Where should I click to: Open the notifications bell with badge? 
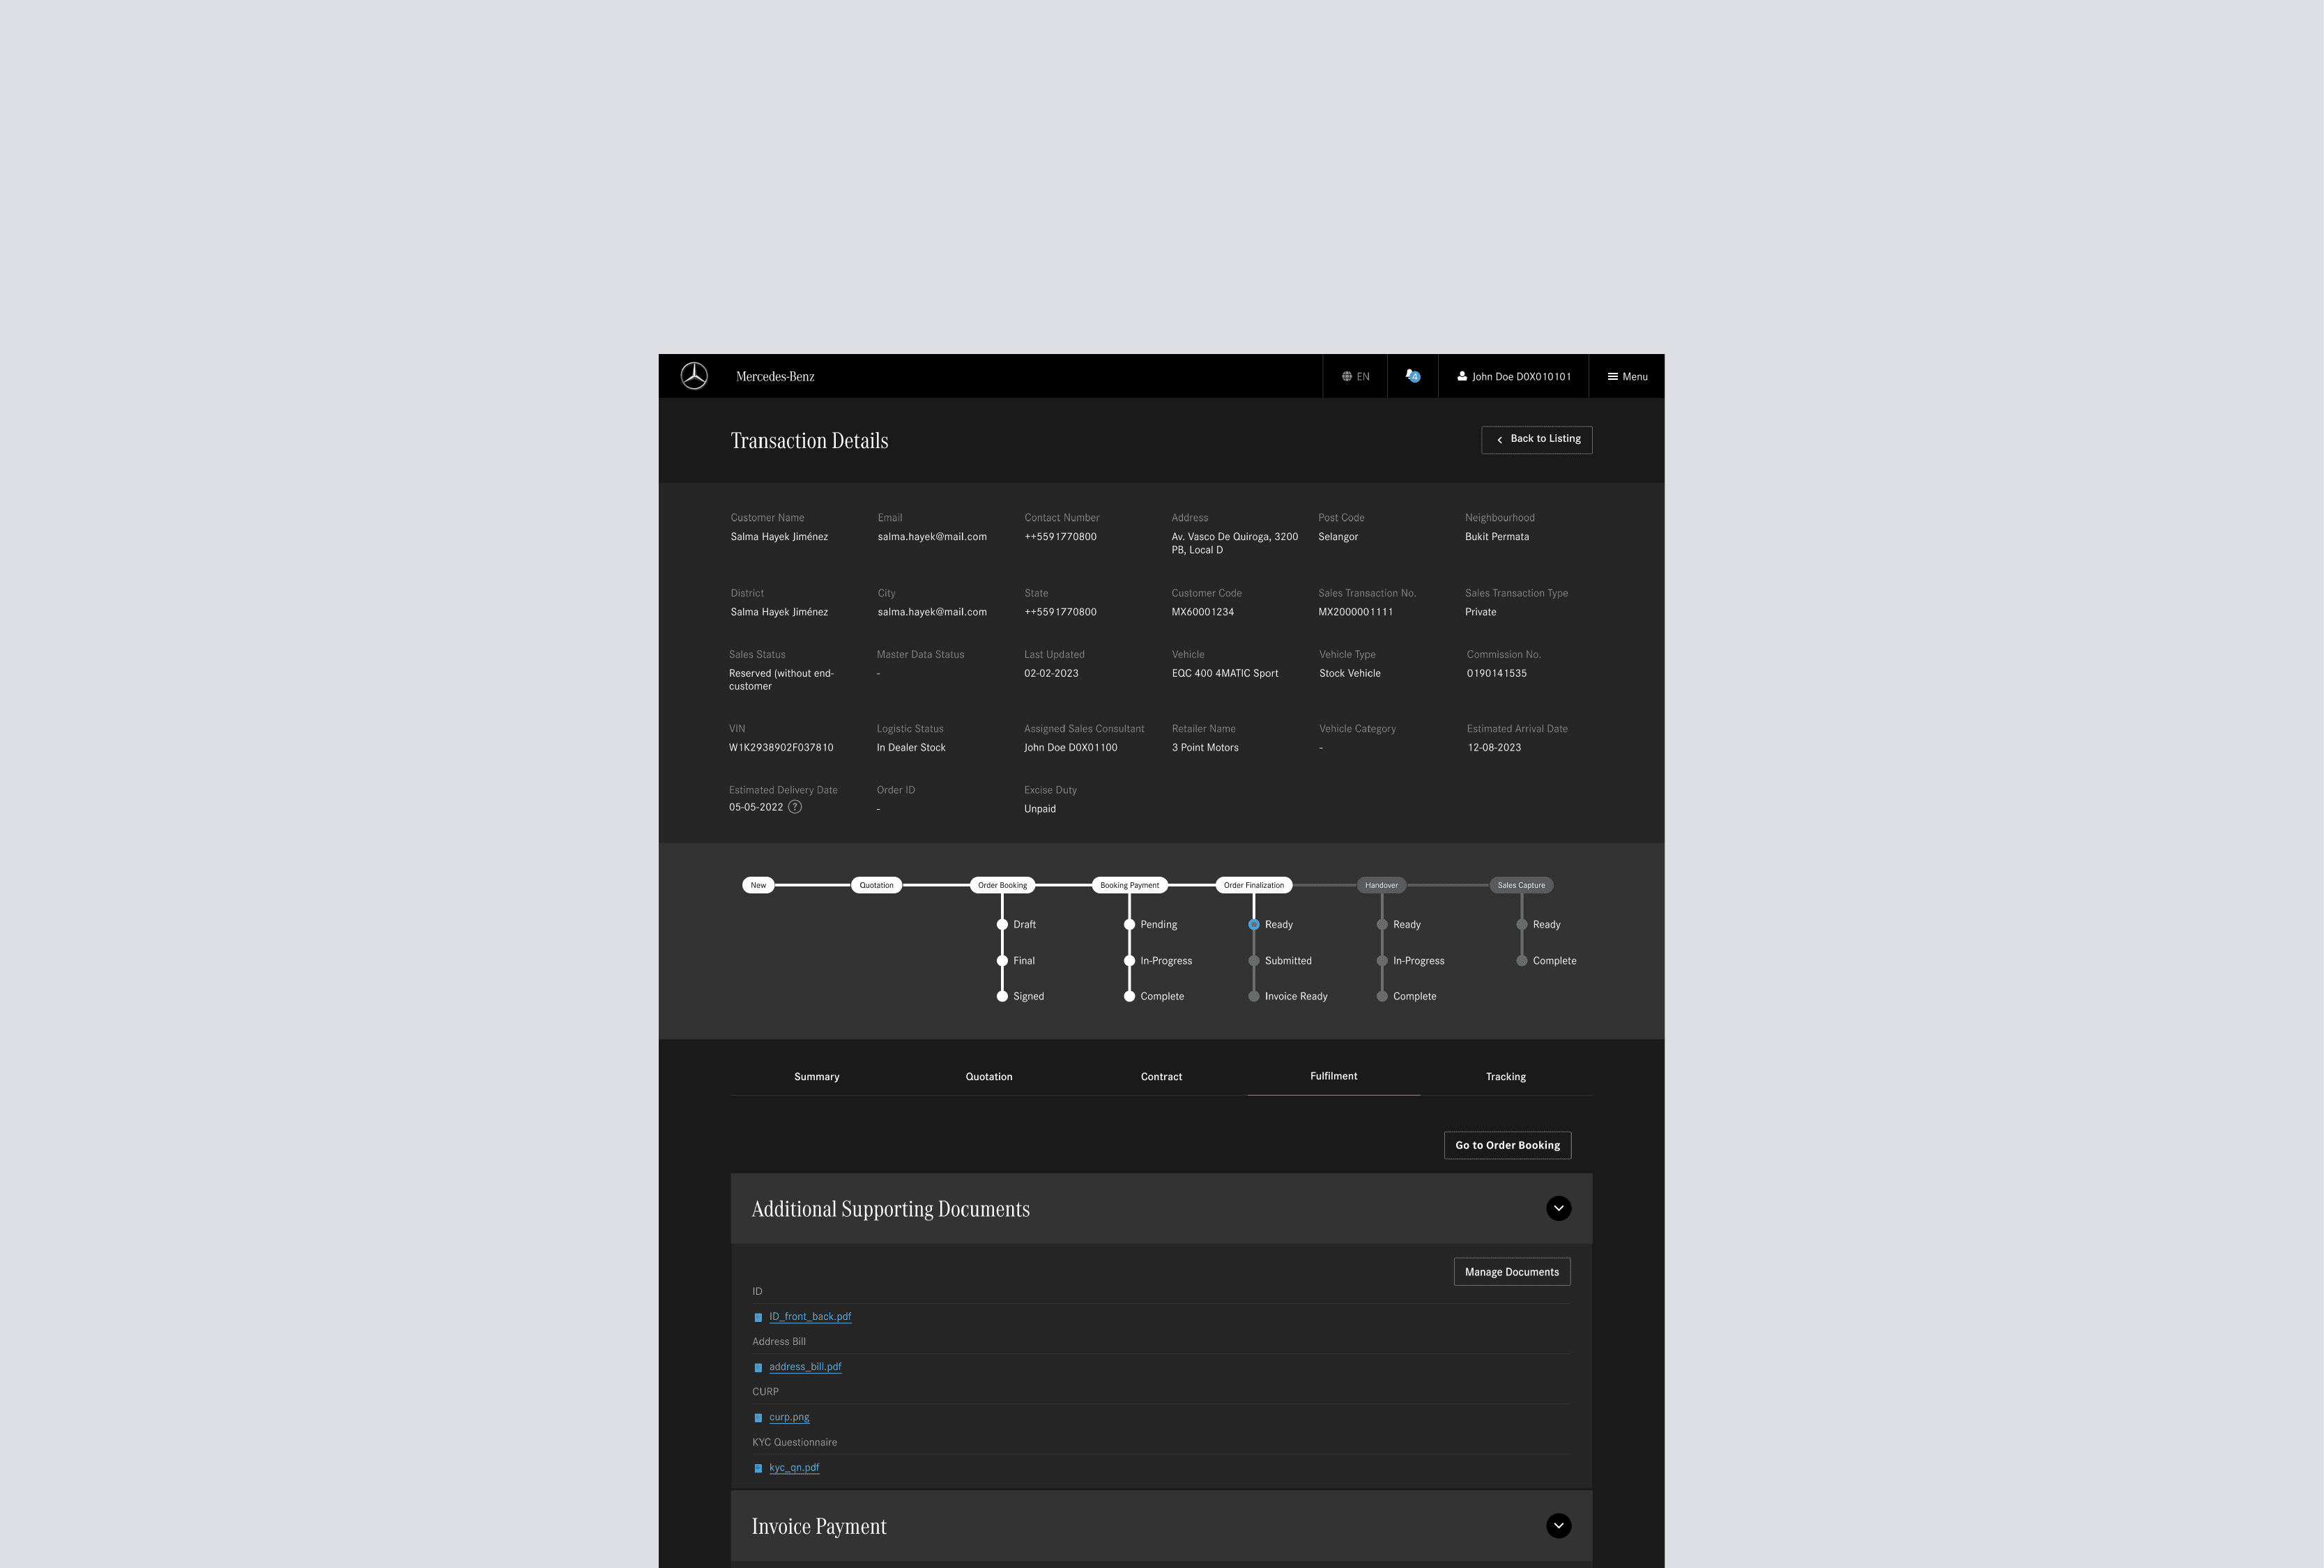pos(1412,376)
